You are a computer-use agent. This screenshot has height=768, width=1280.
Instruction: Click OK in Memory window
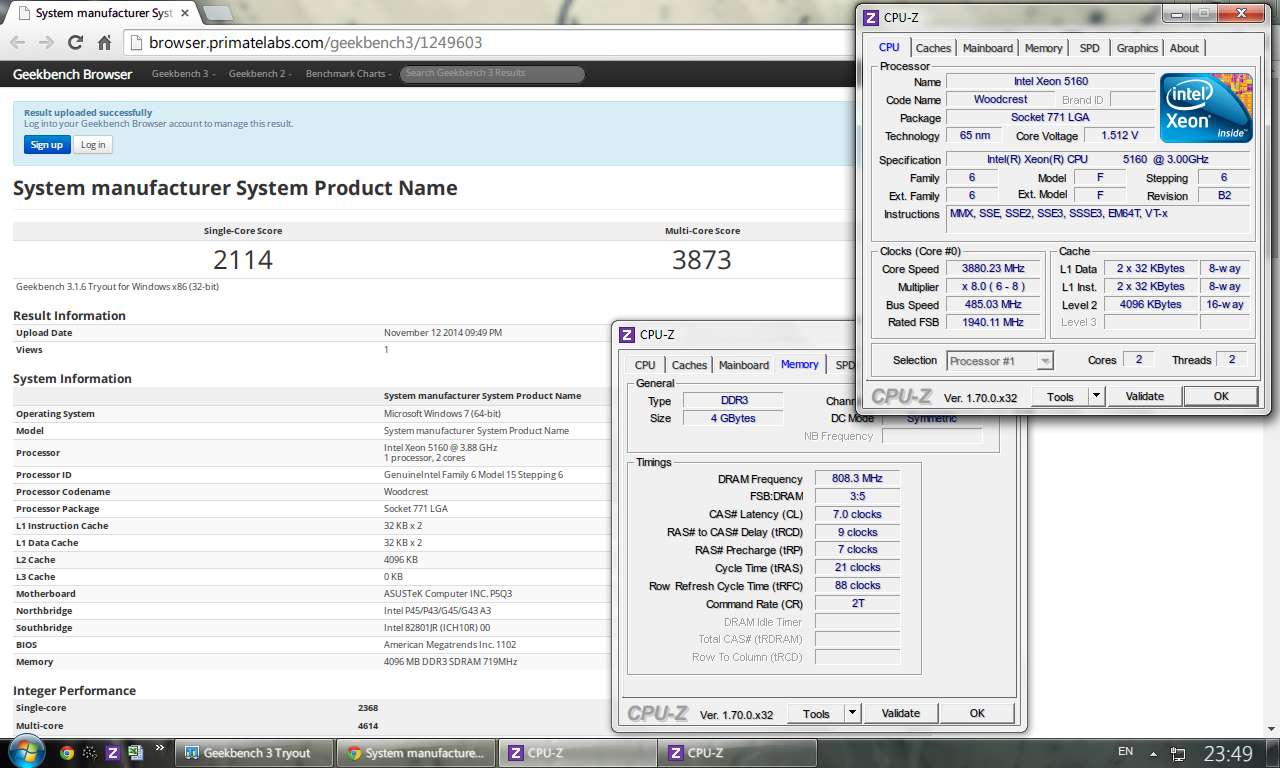point(977,713)
